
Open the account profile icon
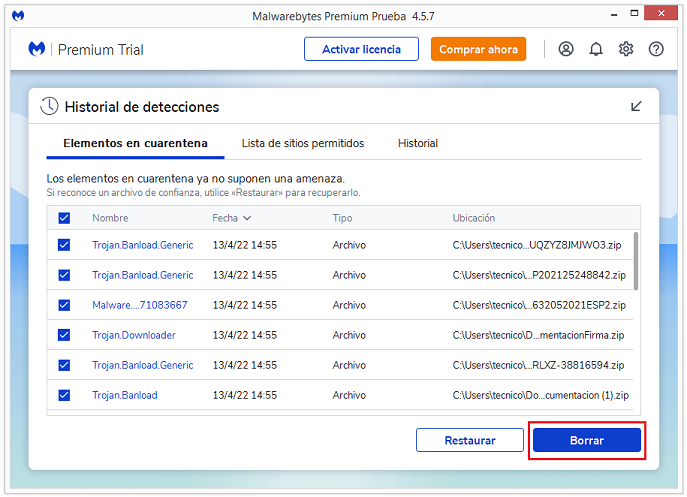(566, 49)
